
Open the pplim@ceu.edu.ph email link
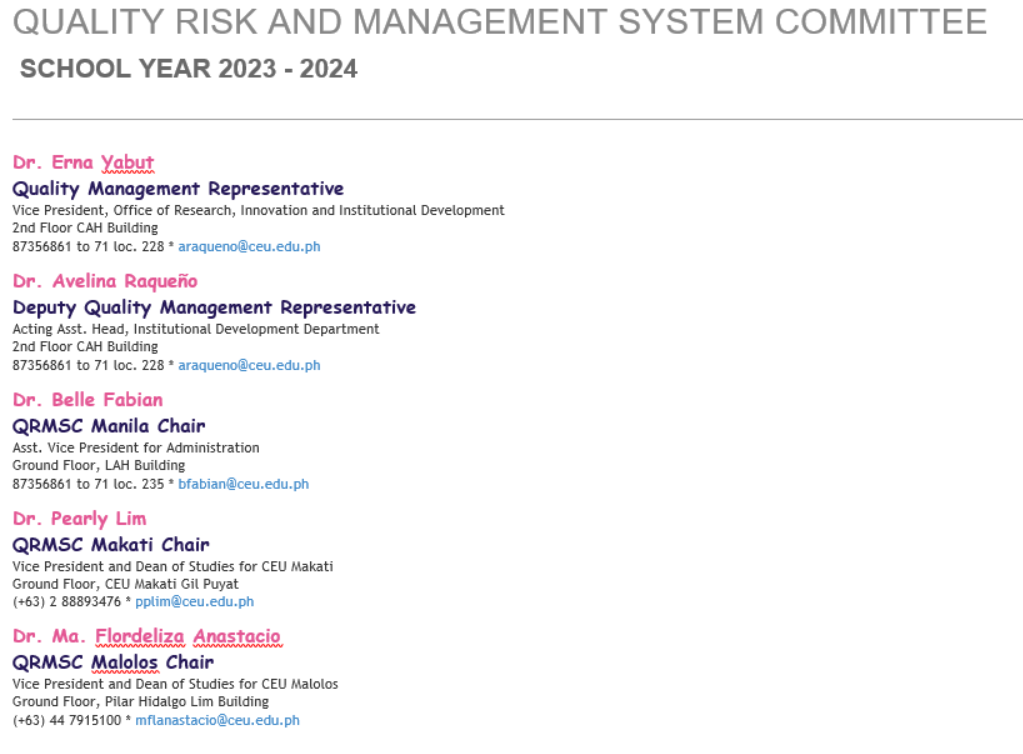pyautogui.click(x=194, y=601)
